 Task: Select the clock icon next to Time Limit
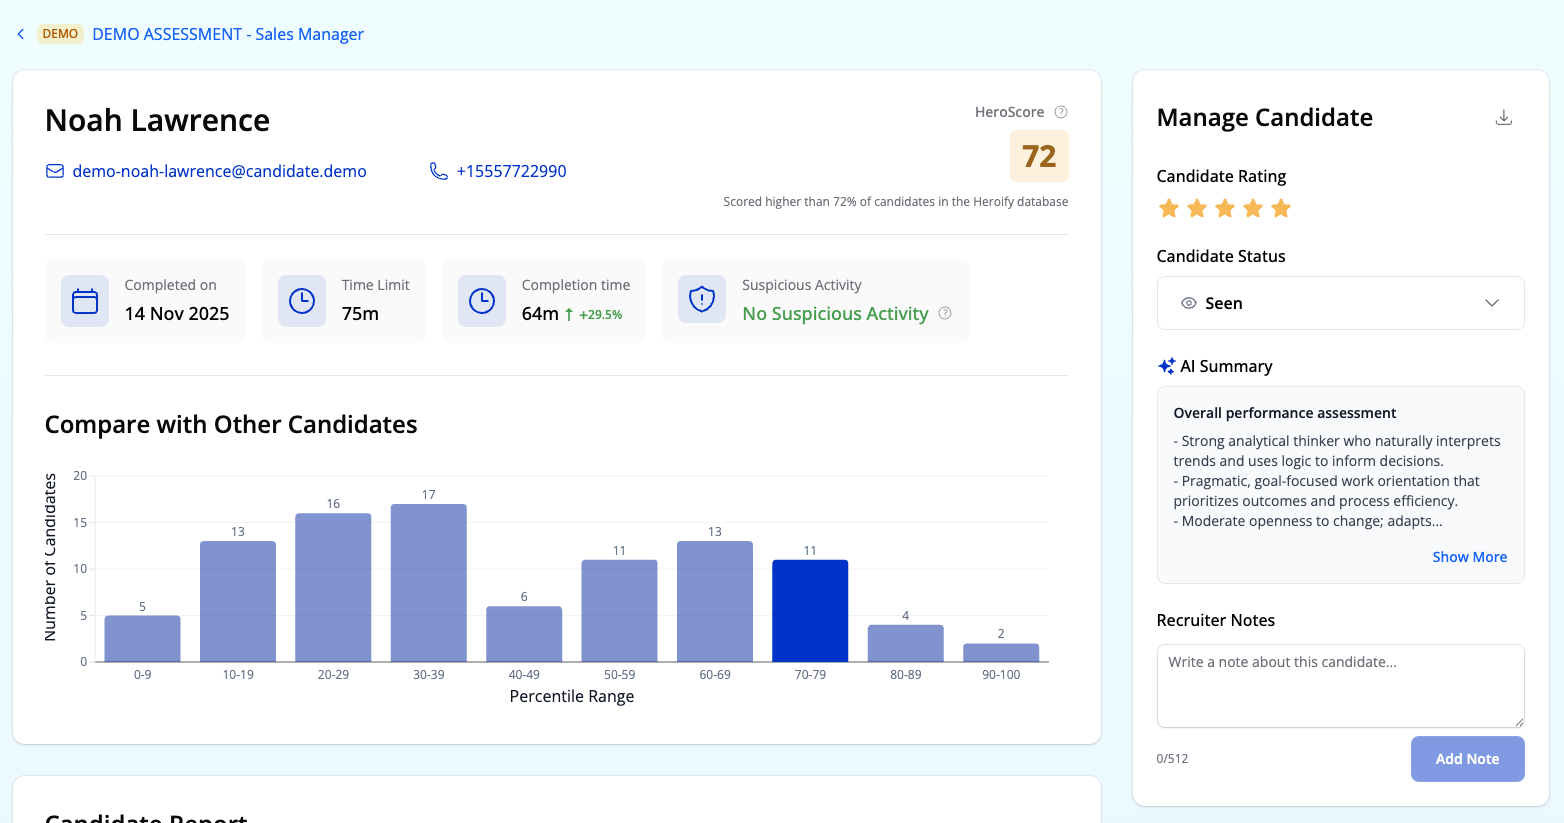301,299
